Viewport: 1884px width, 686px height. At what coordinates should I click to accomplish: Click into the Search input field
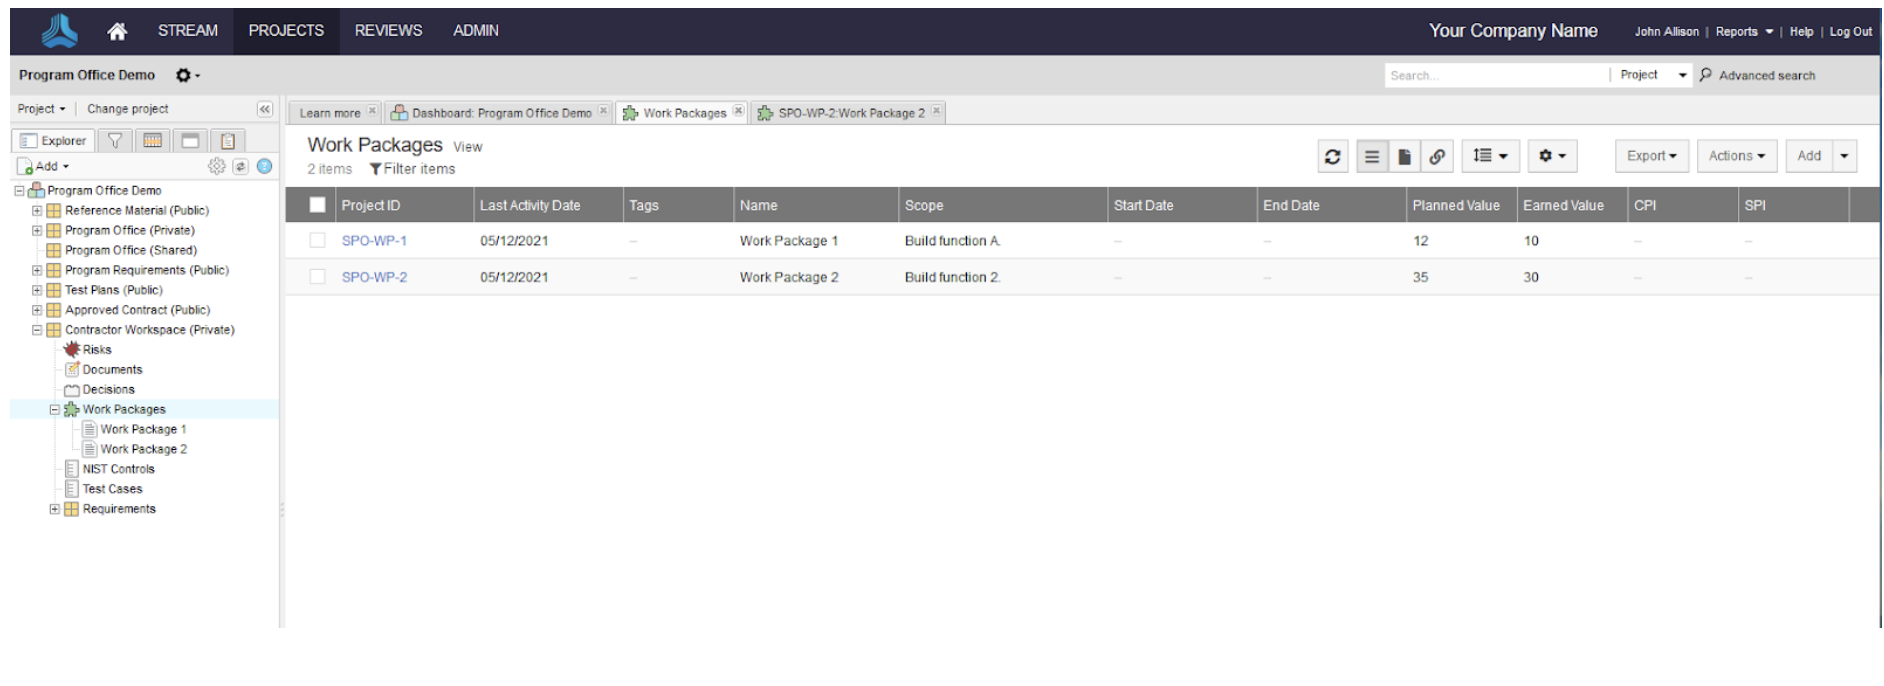[1494, 75]
